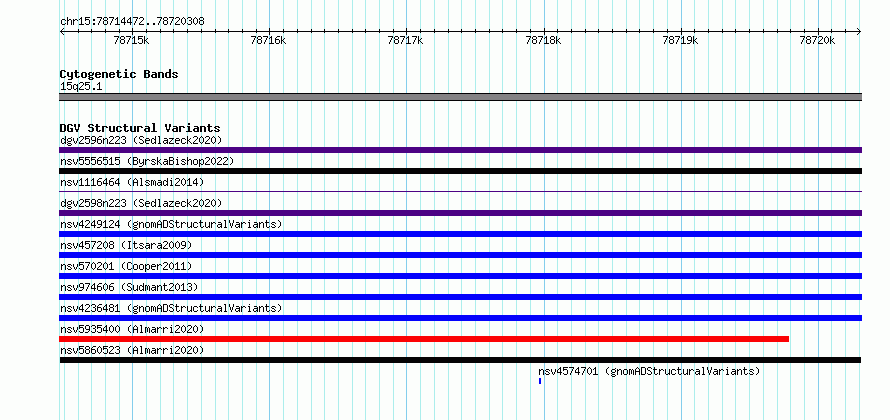Click the red bar for nsv5935400
Image resolution: width=890 pixels, height=420 pixels.
coord(424,339)
